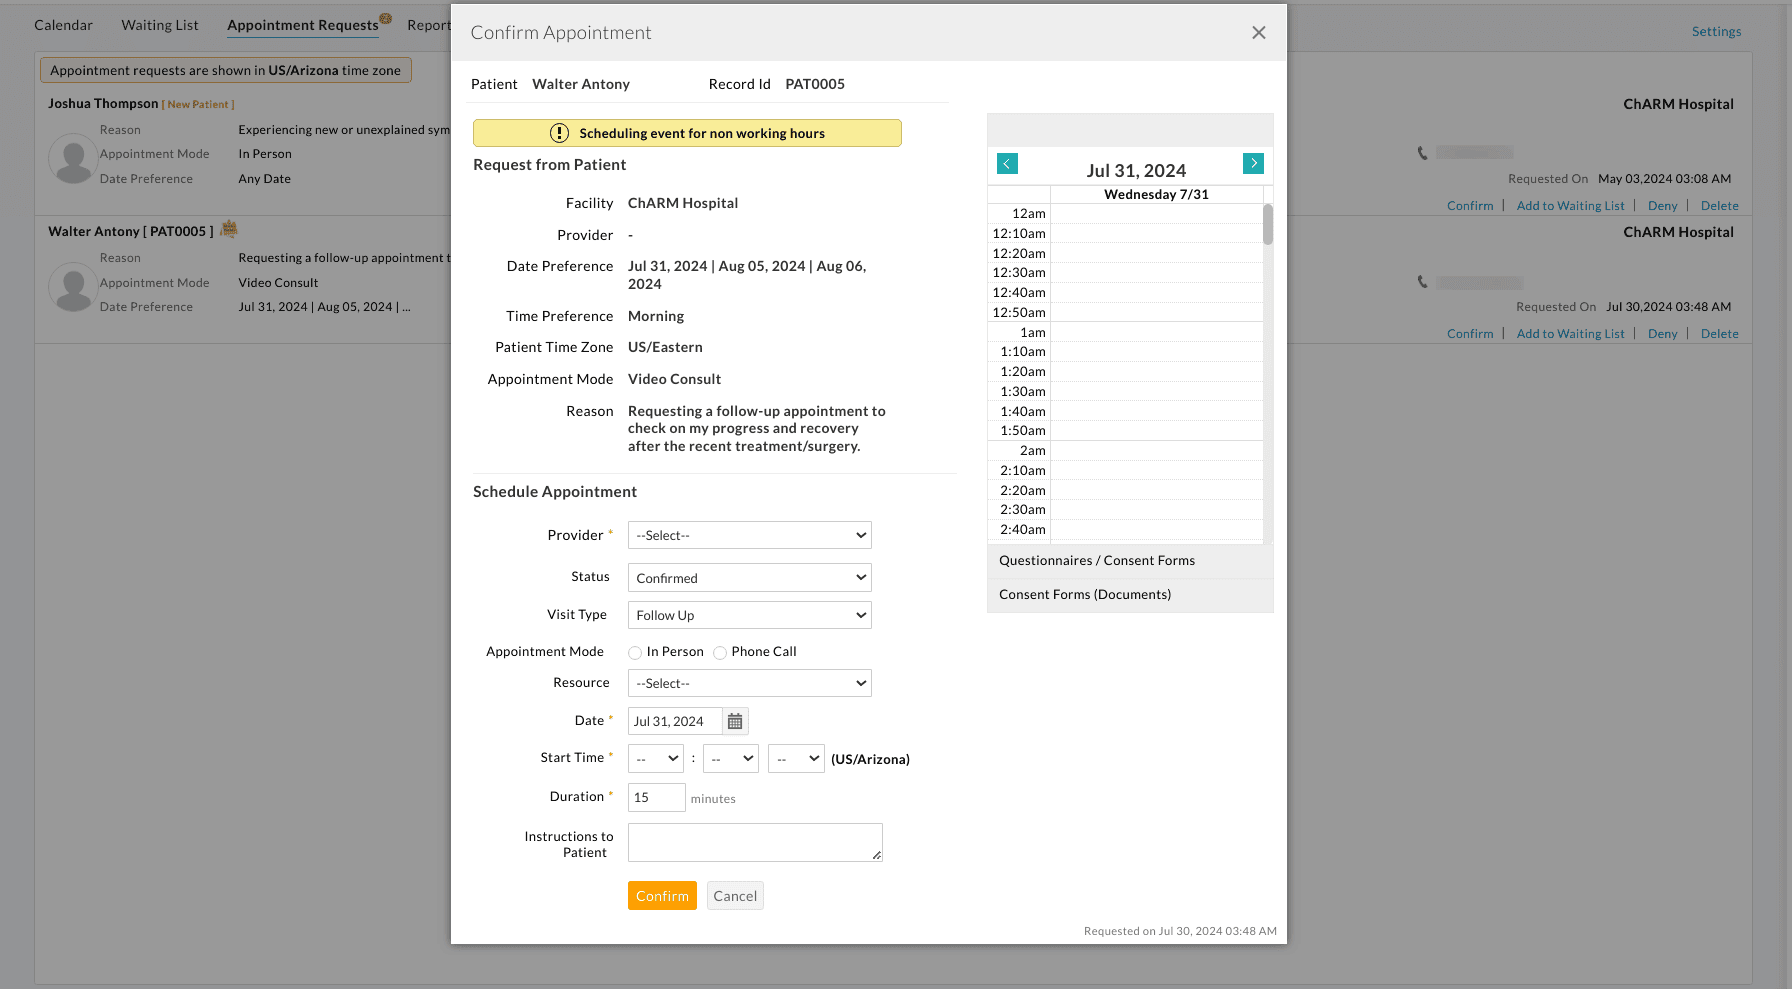Click the right arrow to view next day
1792x989 pixels.
point(1253,163)
